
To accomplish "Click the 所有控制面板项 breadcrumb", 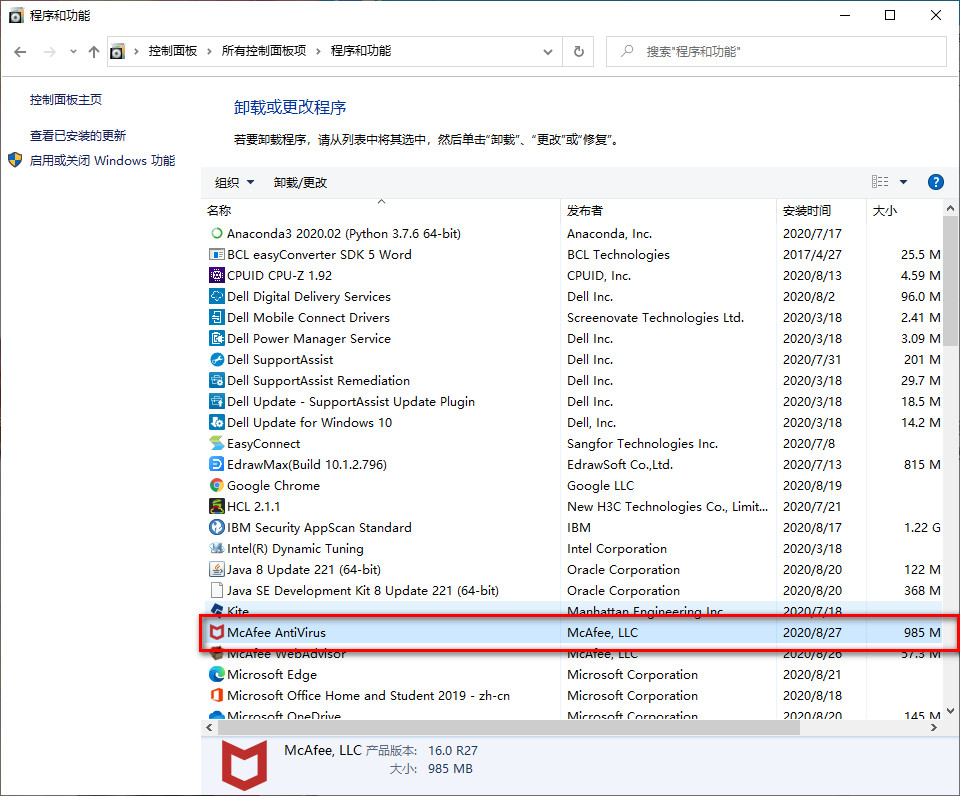I will click(x=264, y=51).
